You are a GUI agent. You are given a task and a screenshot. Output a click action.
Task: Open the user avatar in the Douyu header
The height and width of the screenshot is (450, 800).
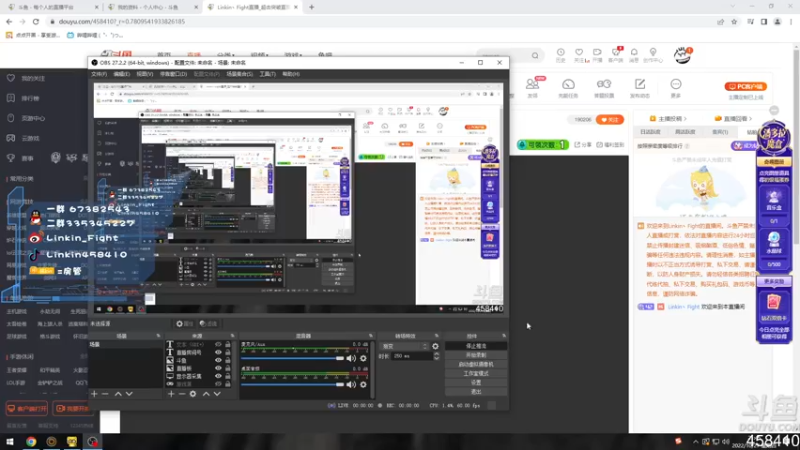682,55
